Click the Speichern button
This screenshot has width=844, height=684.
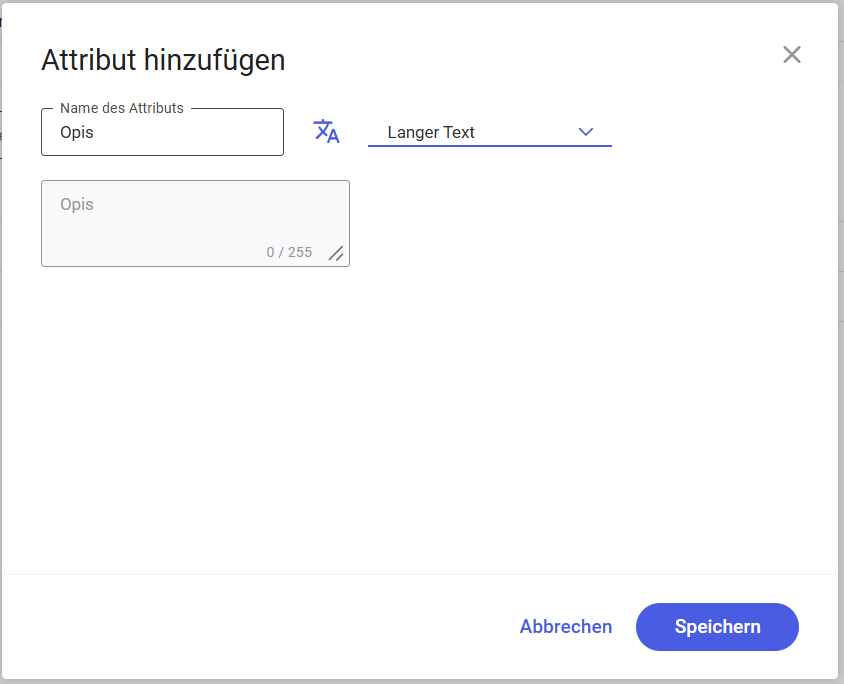click(717, 627)
